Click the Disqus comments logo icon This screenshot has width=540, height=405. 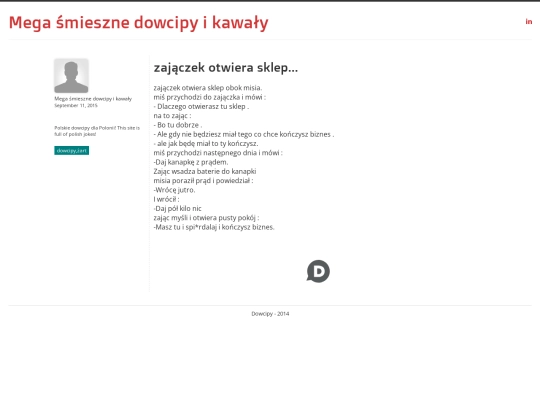[x=318, y=271]
